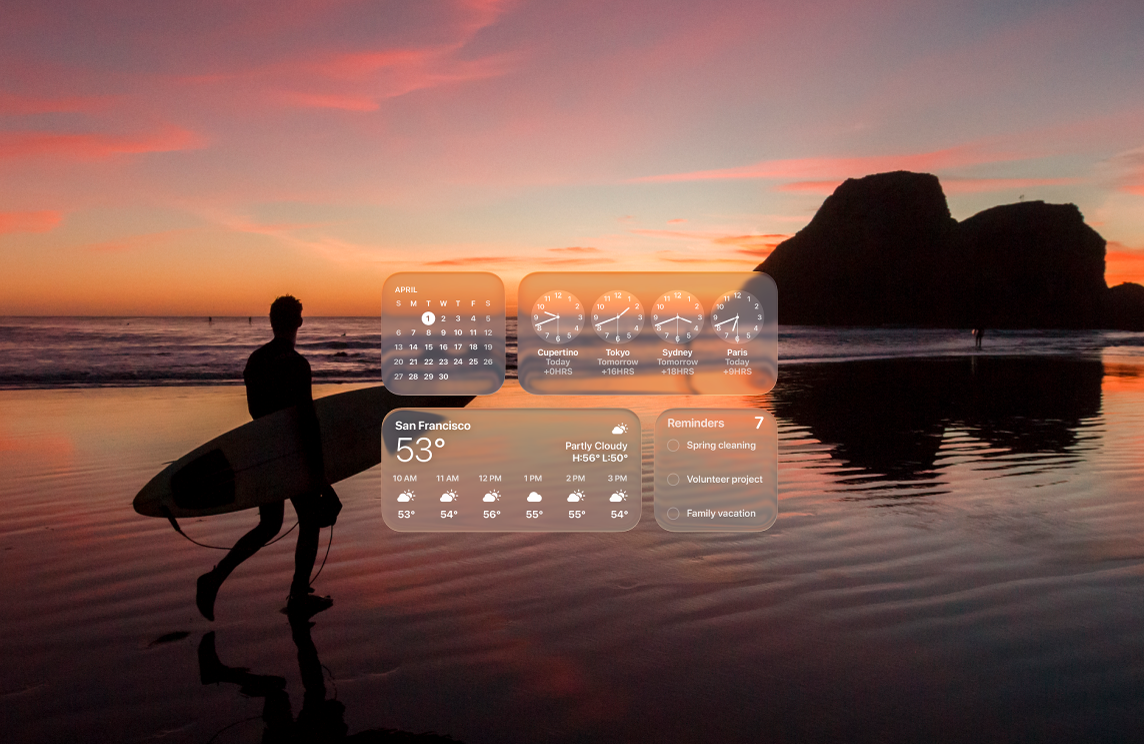
Task: Mark Spring cleaning as complete
Action: pos(674,445)
